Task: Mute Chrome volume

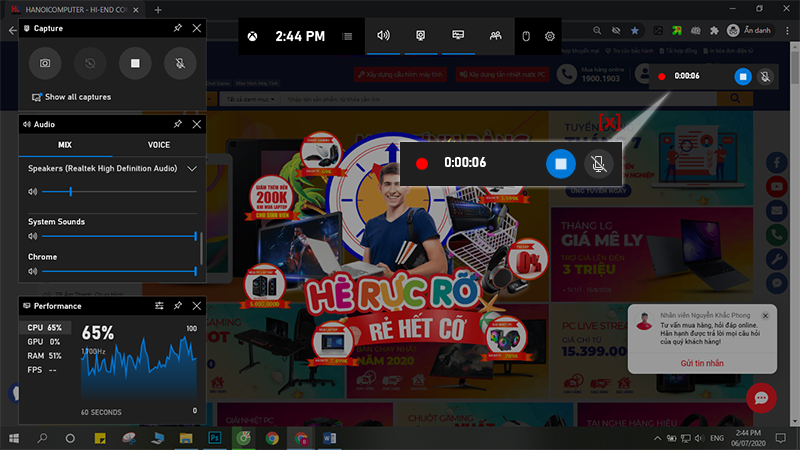Action: click(33, 271)
